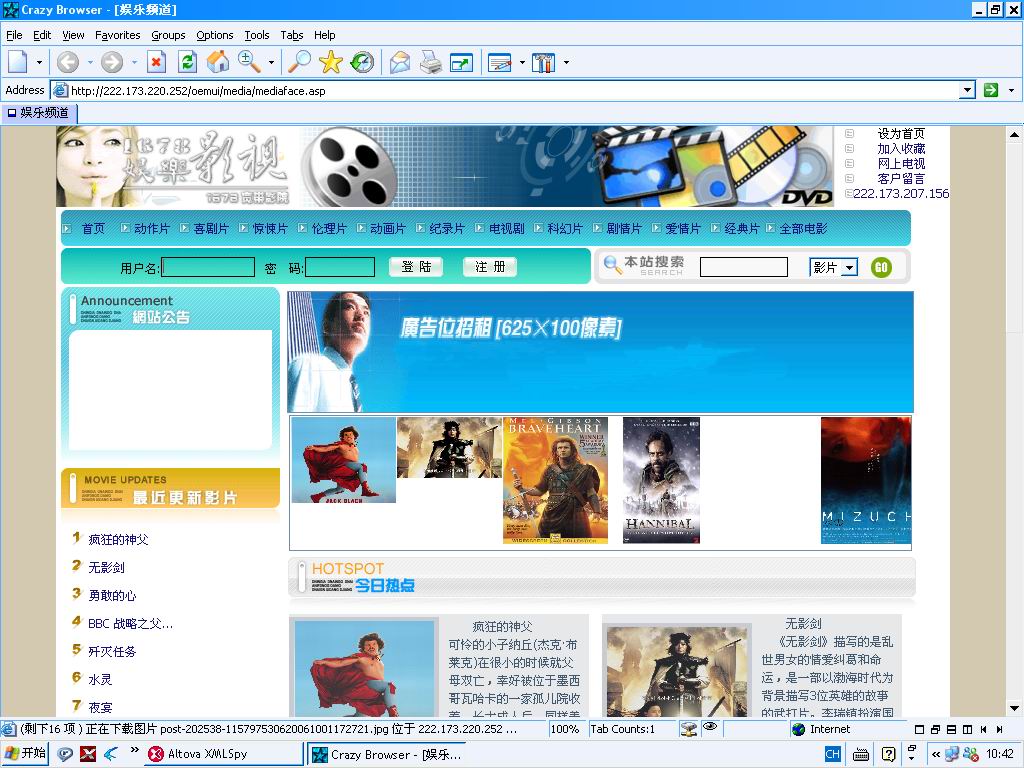Click the page scrollbar down arrow
This screenshot has width=1024, height=768.
coord(1014,708)
